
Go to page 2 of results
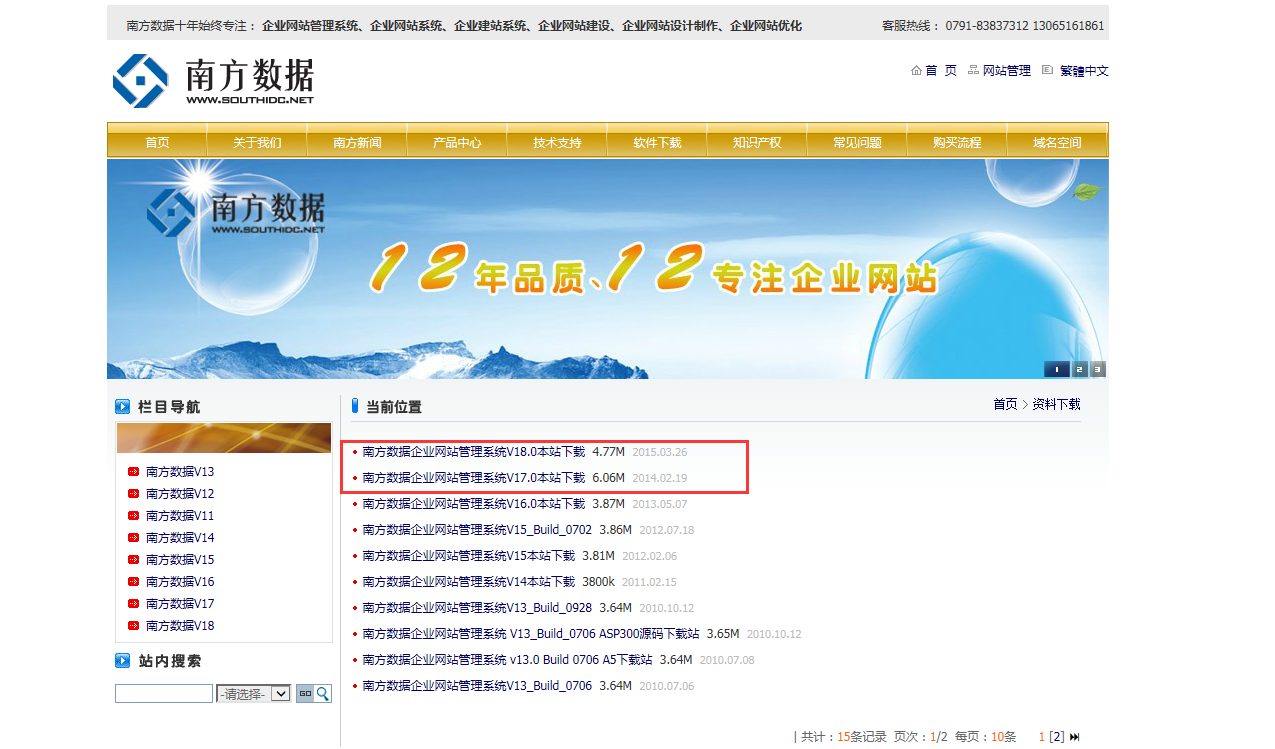point(1057,737)
